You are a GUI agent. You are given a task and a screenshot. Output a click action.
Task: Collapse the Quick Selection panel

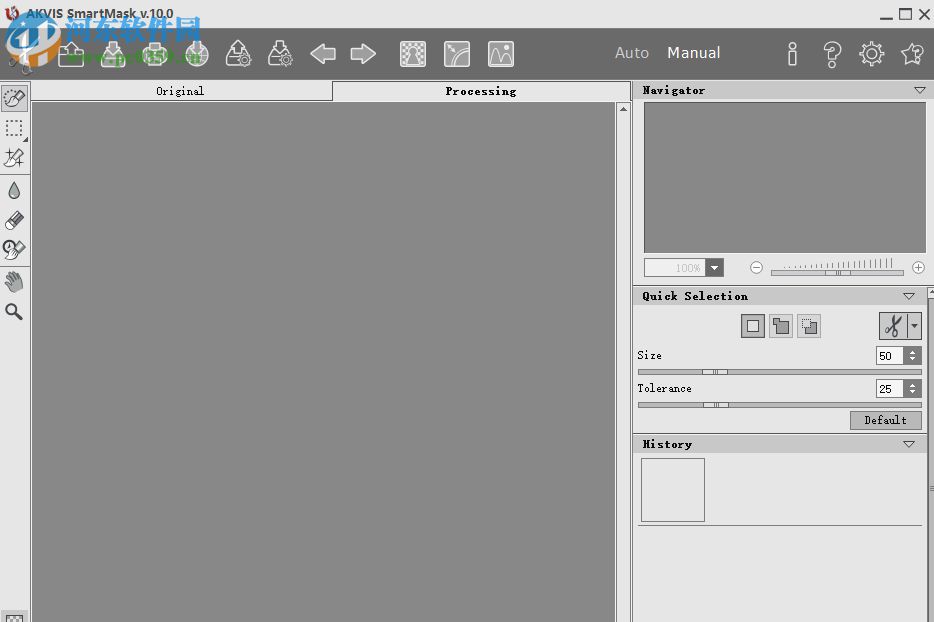pos(909,296)
